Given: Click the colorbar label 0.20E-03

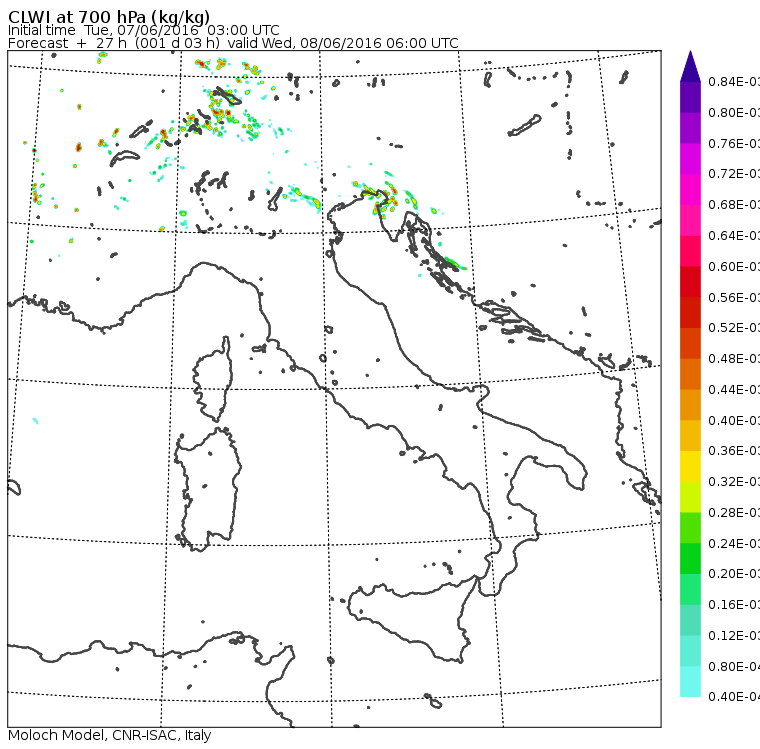Looking at the screenshot, I should [x=734, y=574].
